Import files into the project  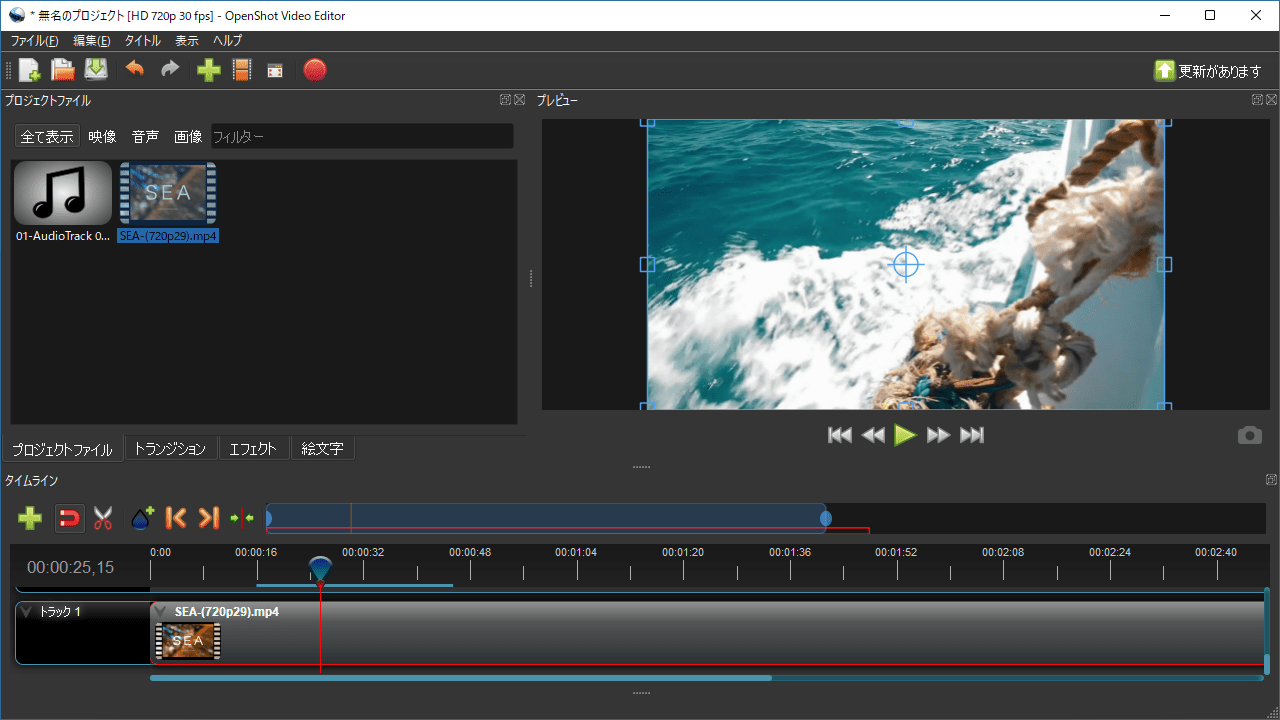coord(208,69)
